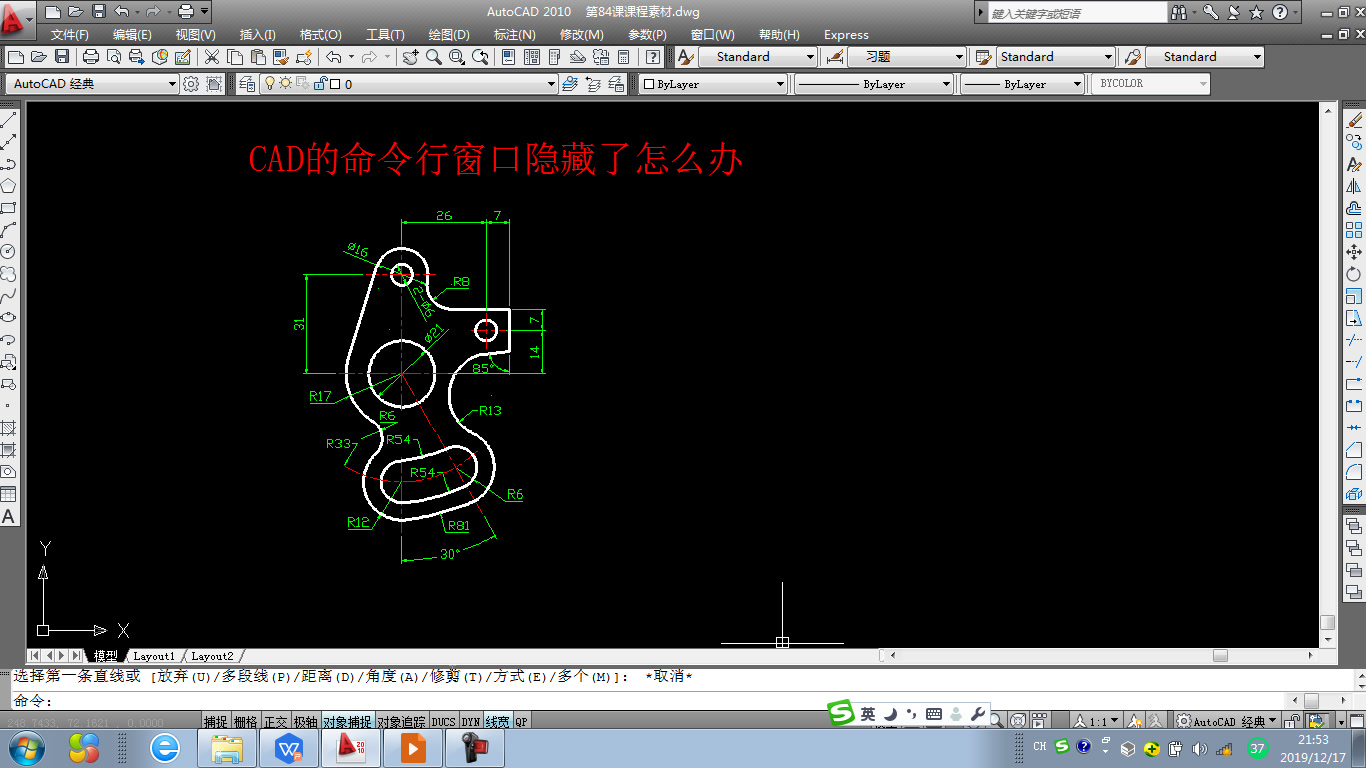This screenshot has width=1366, height=768.
Task: Open the AutoCAD 经典 workspace dropdown
Action: pos(92,84)
